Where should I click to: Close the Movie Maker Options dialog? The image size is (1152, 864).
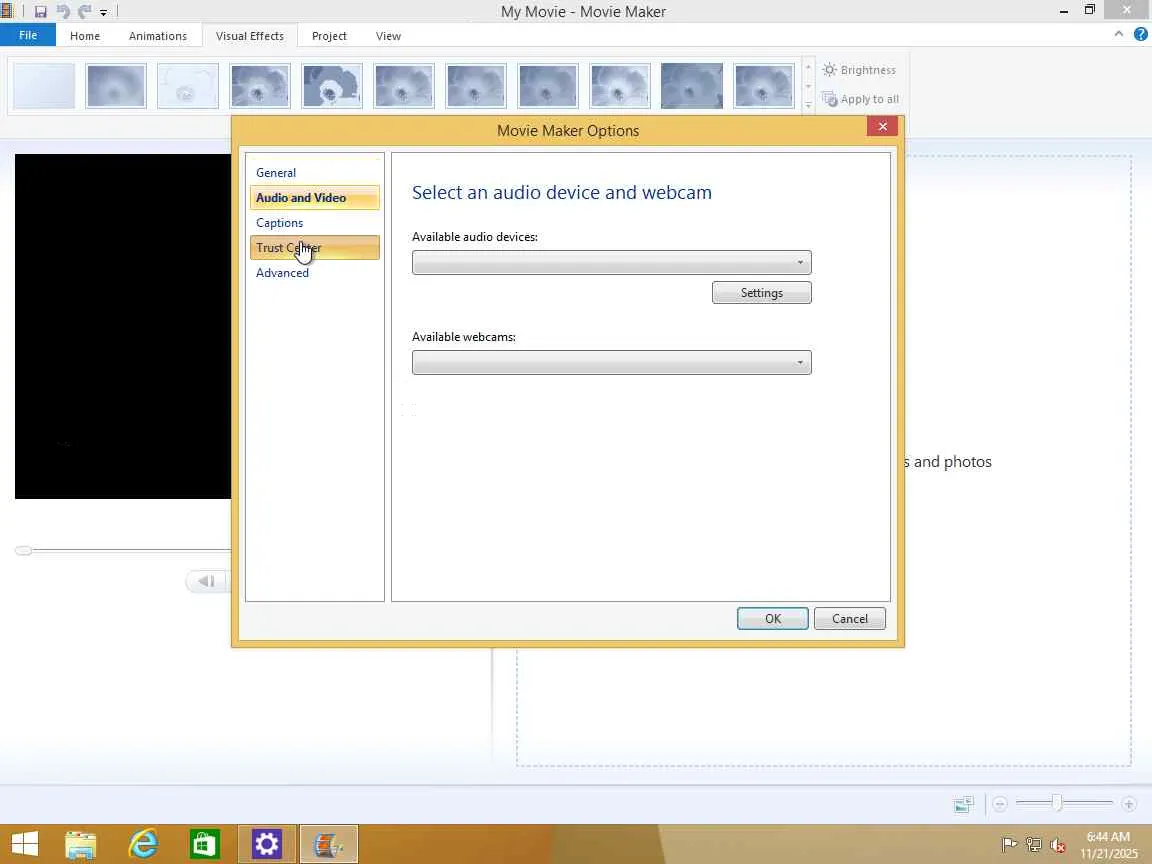point(882,126)
